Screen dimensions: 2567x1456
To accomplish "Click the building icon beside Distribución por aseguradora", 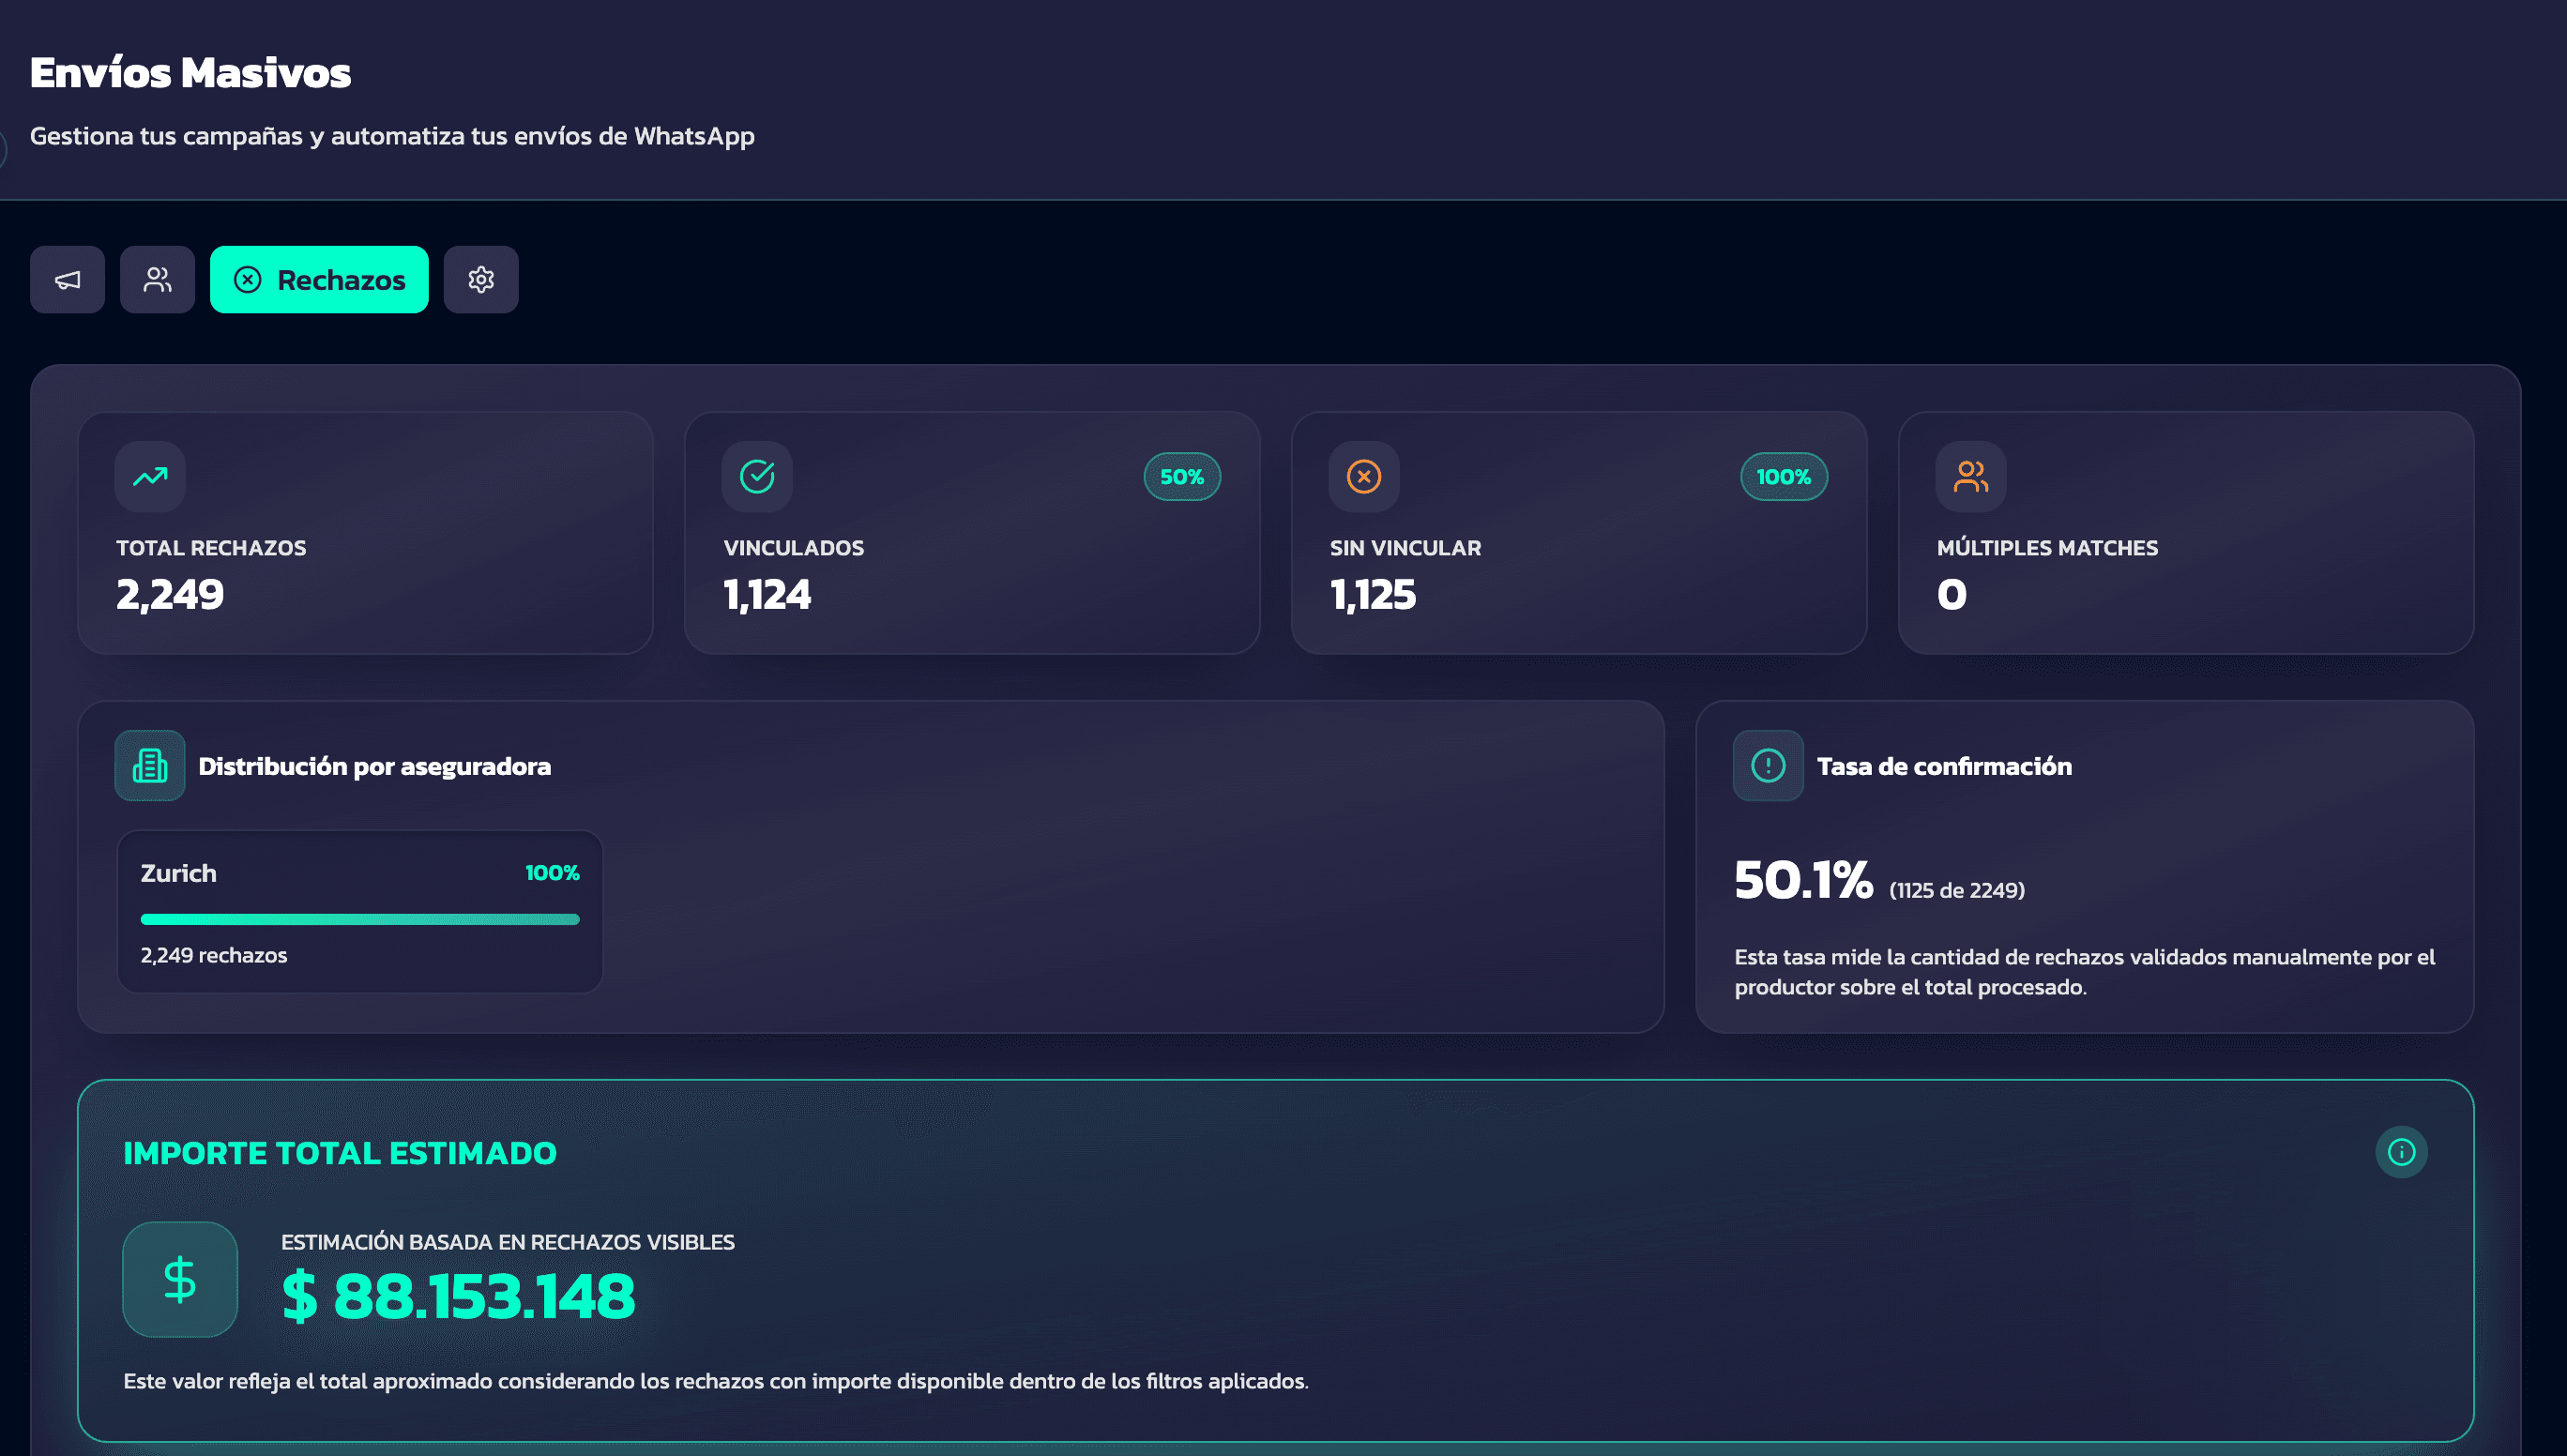I will [x=150, y=766].
